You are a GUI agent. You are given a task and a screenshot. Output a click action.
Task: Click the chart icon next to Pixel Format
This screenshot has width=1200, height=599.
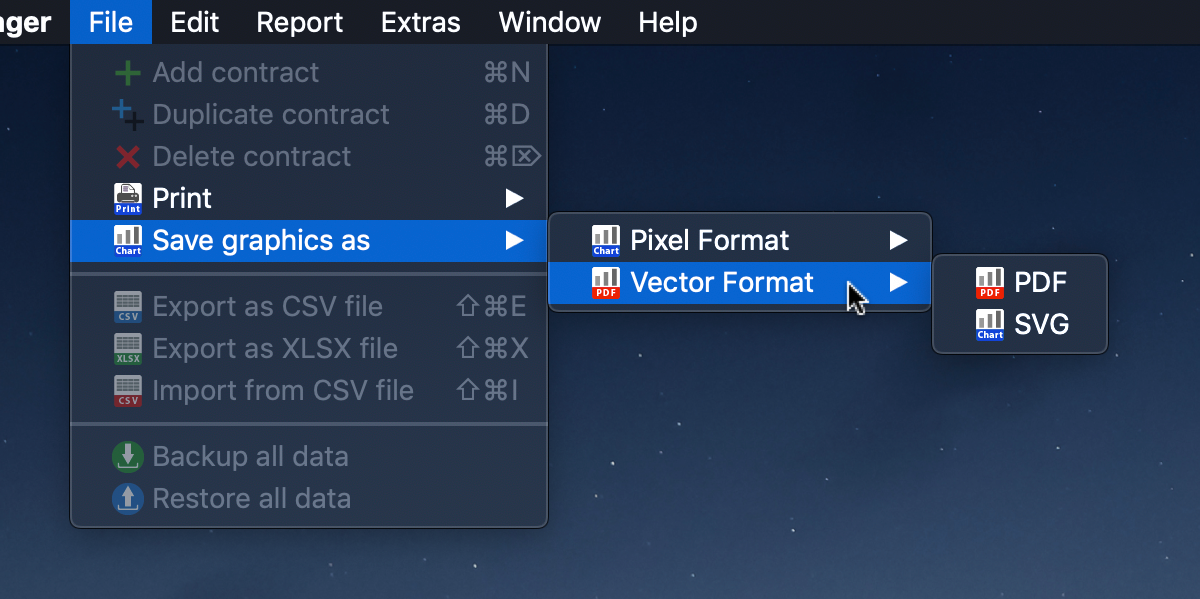(606, 241)
